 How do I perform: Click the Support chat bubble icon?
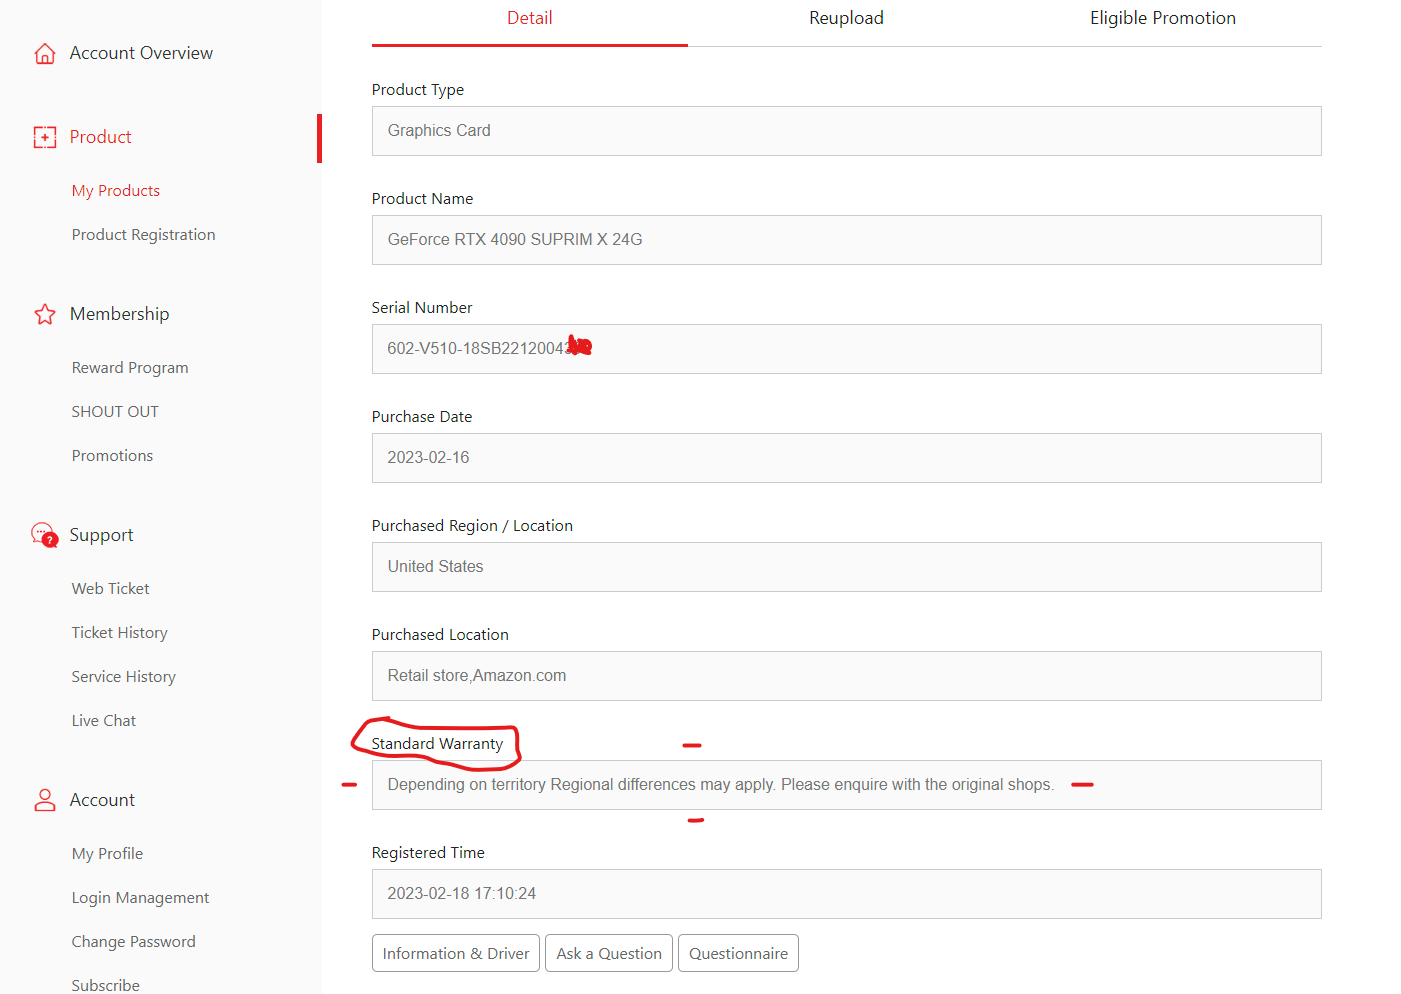[x=45, y=536]
